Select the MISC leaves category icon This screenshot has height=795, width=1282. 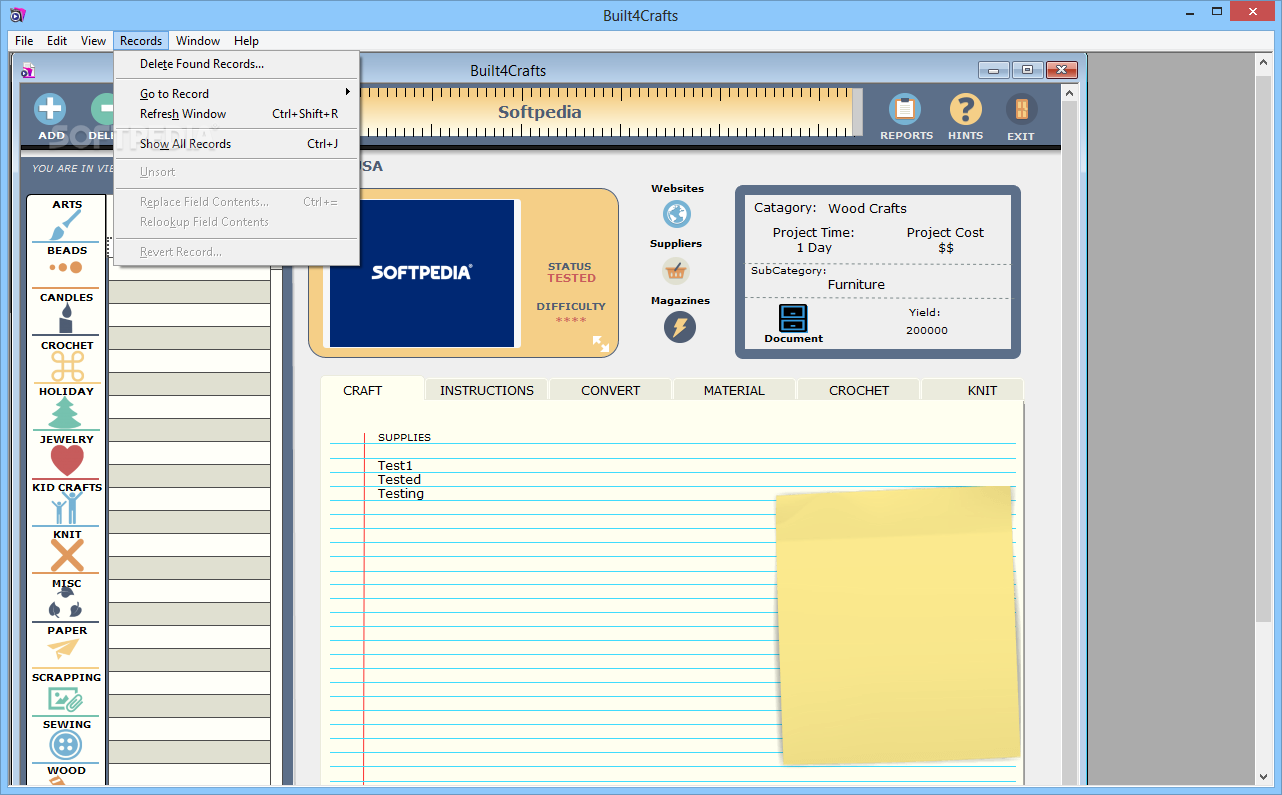point(66,604)
